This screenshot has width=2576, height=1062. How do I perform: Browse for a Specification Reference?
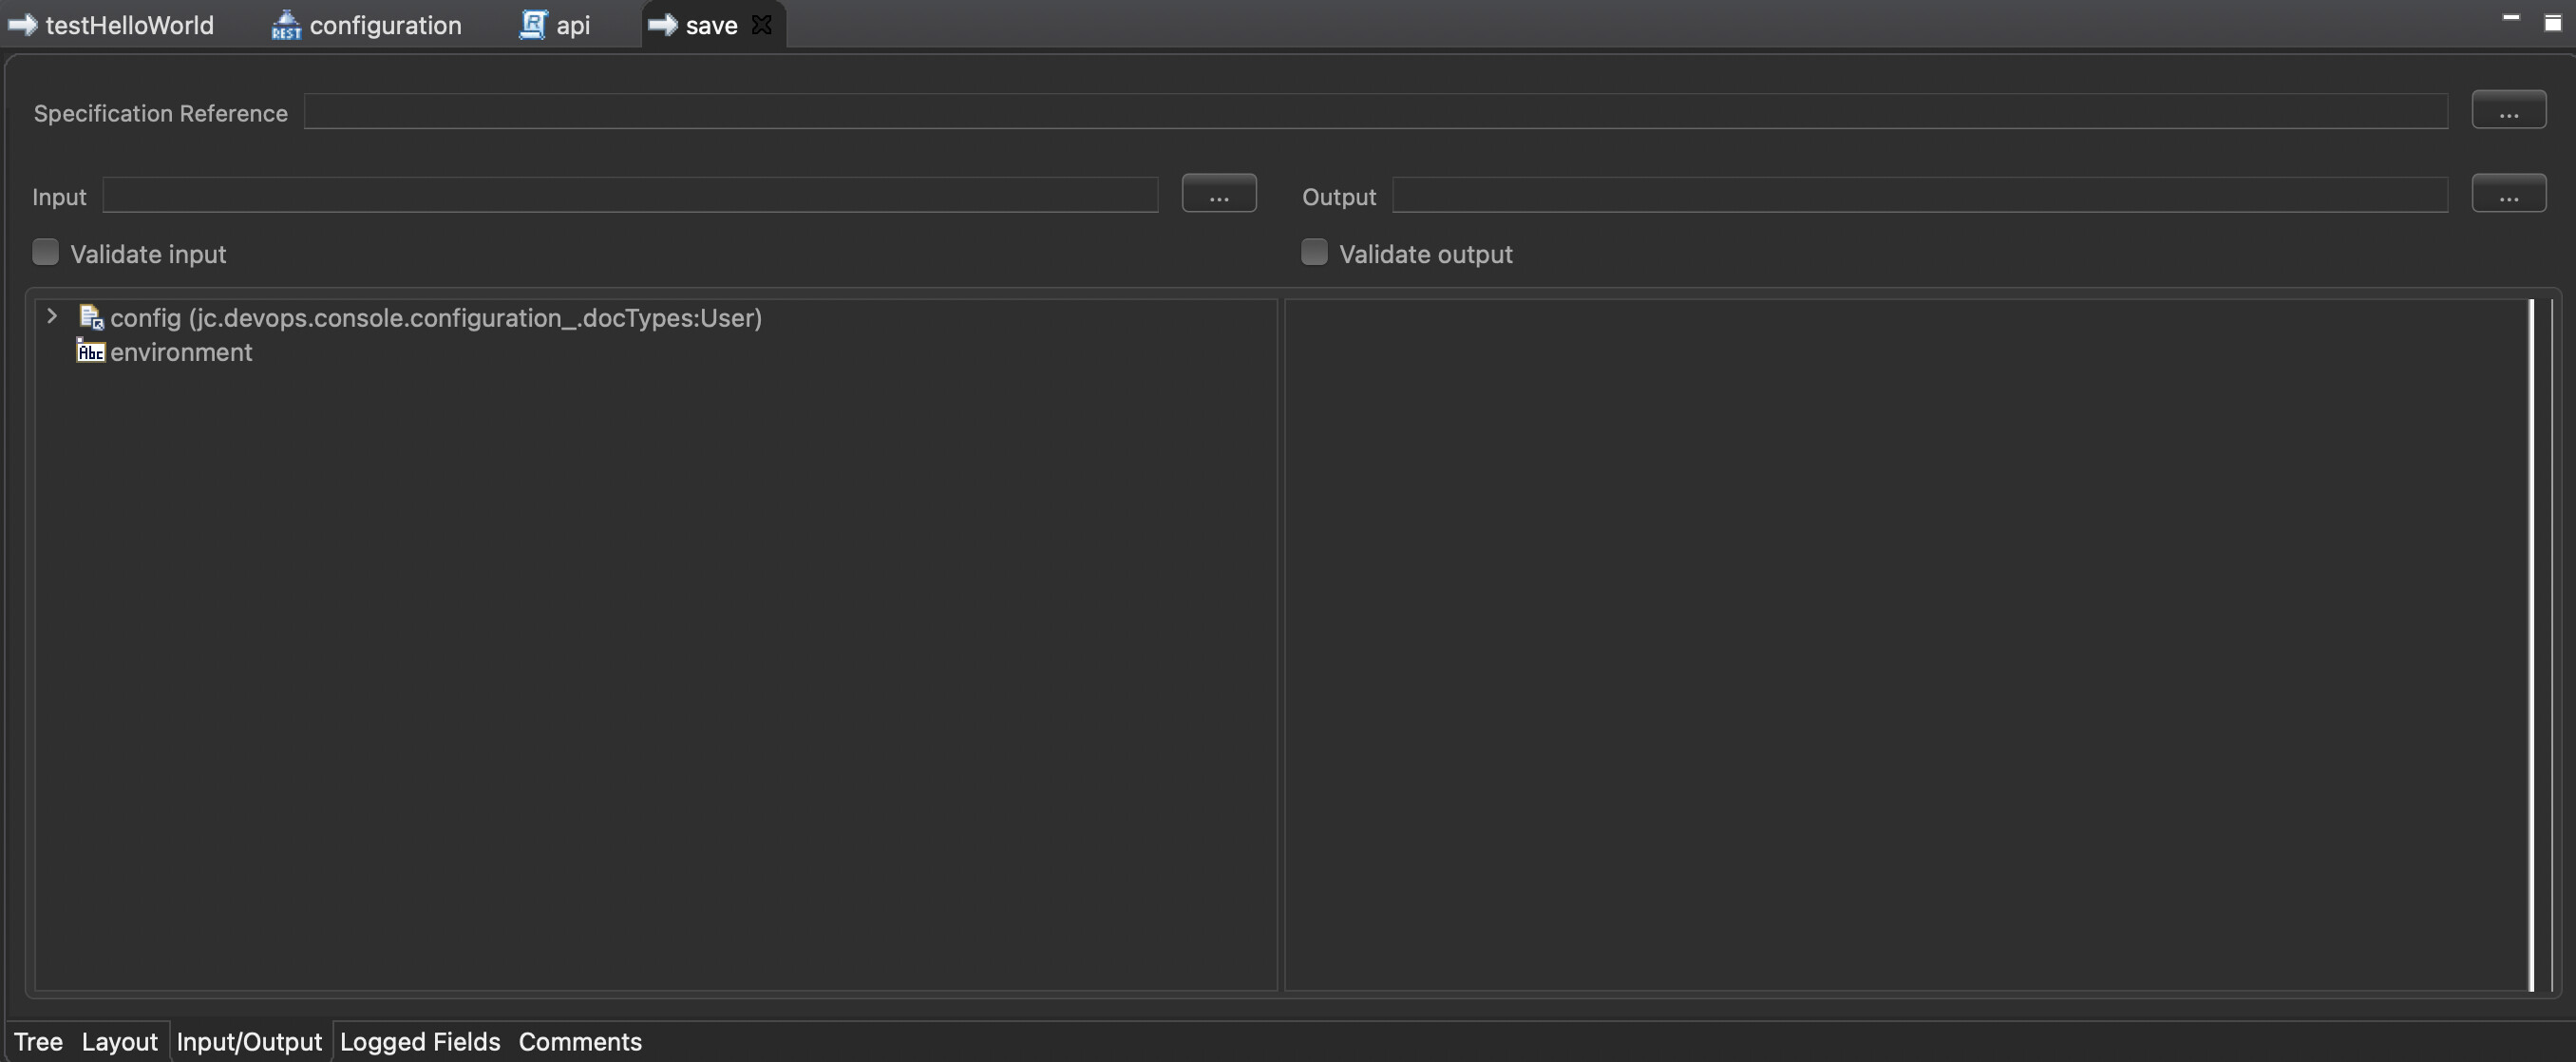coord(2508,111)
